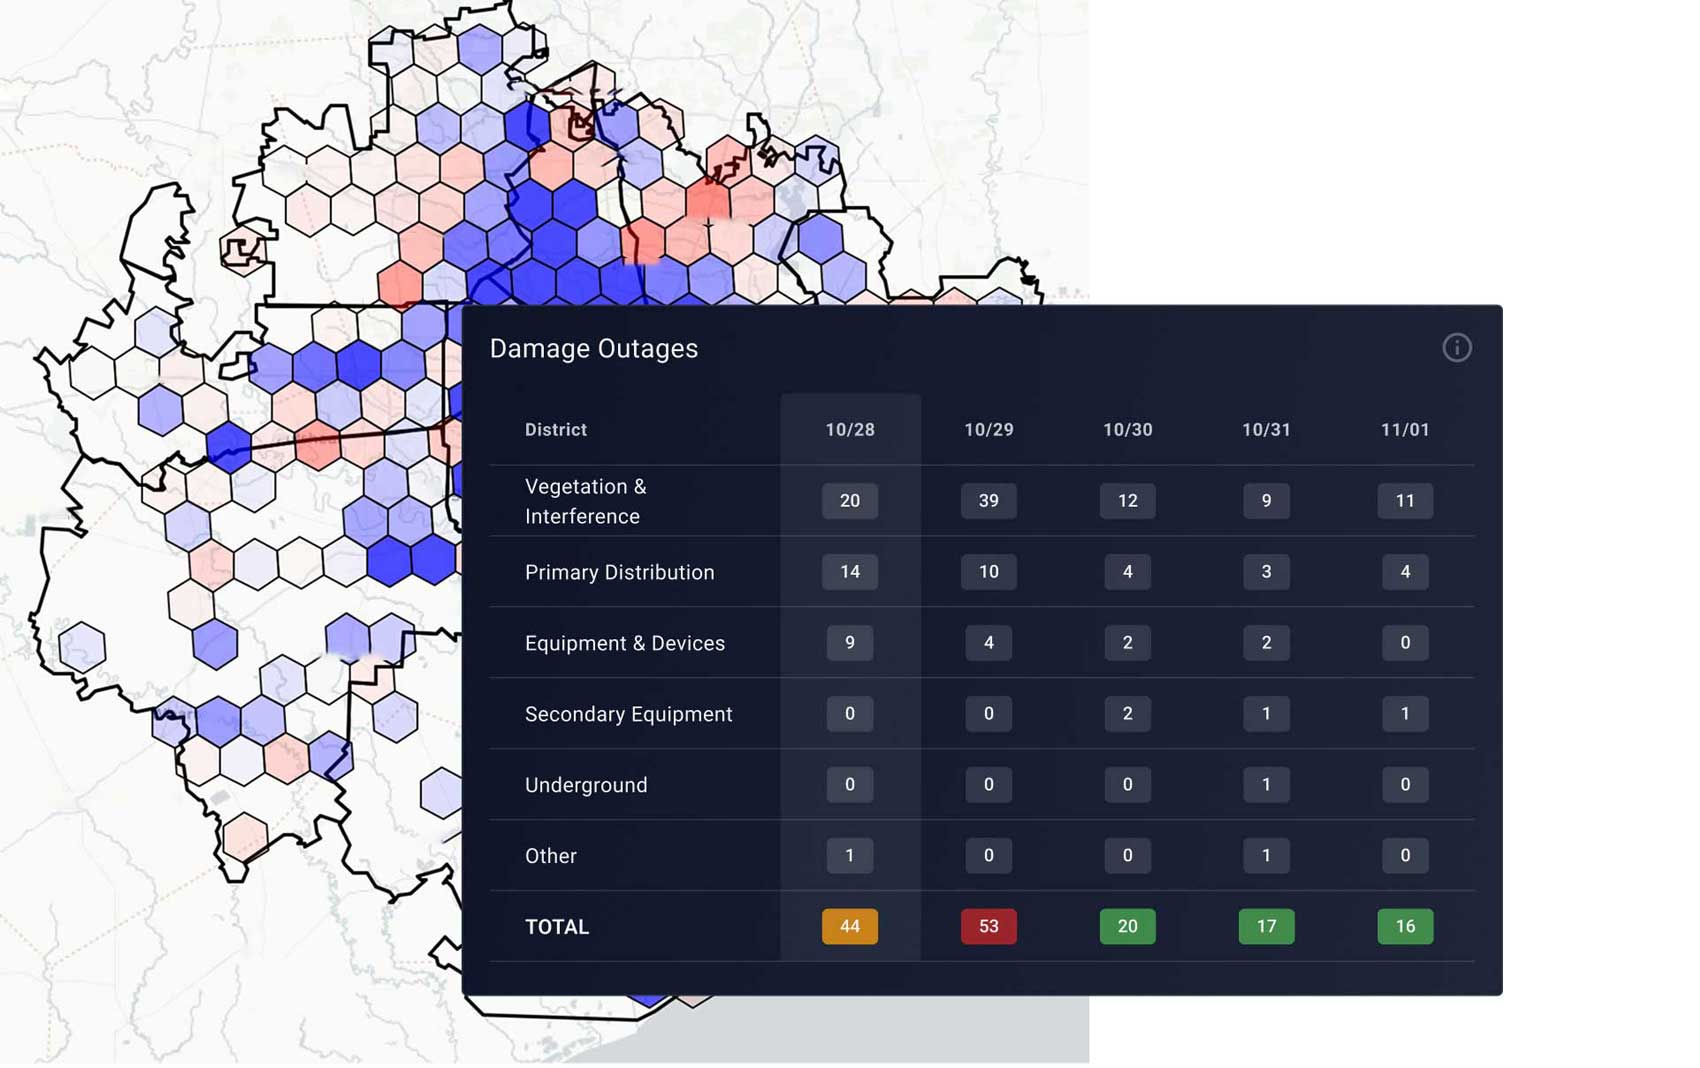Click the red total badge showing 53
The height and width of the screenshot is (1068, 1700).
pos(988,927)
